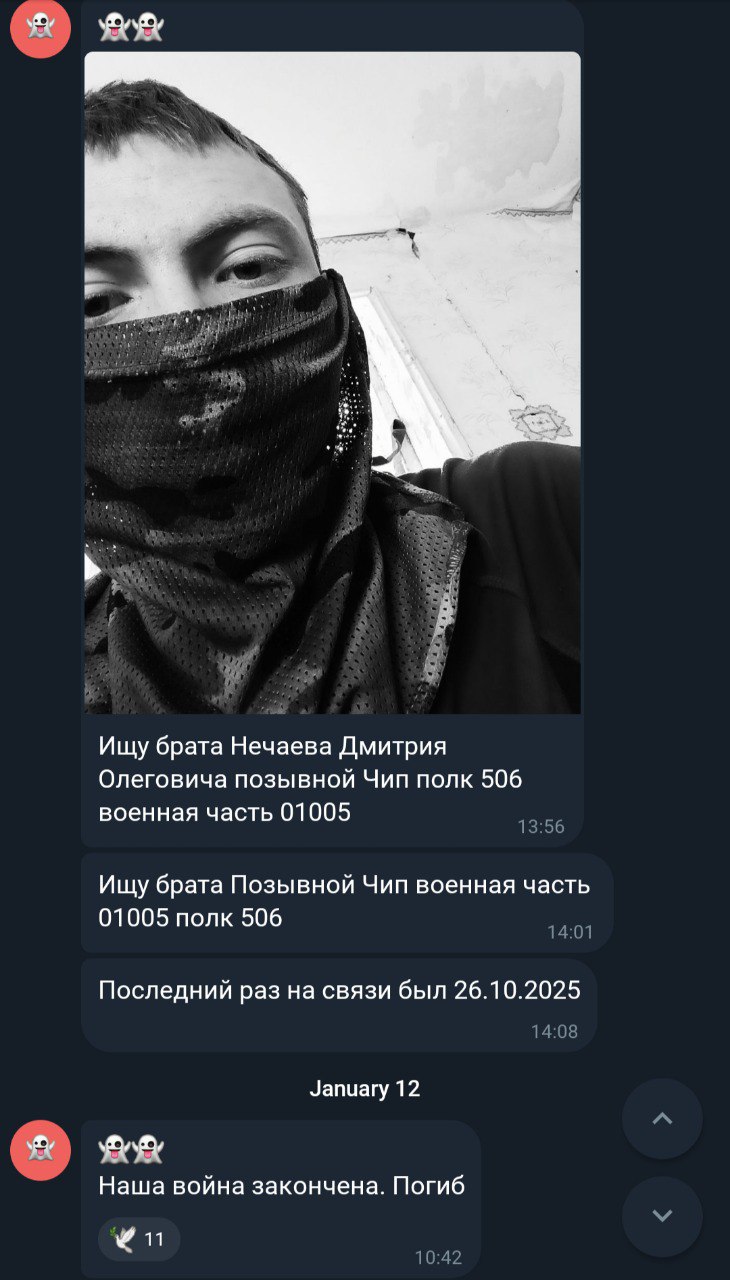Image resolution: width=730 pixels, height=1280 pixels.
Task: Toggle the reaction count showing 11
Action: click(140, 1239)
